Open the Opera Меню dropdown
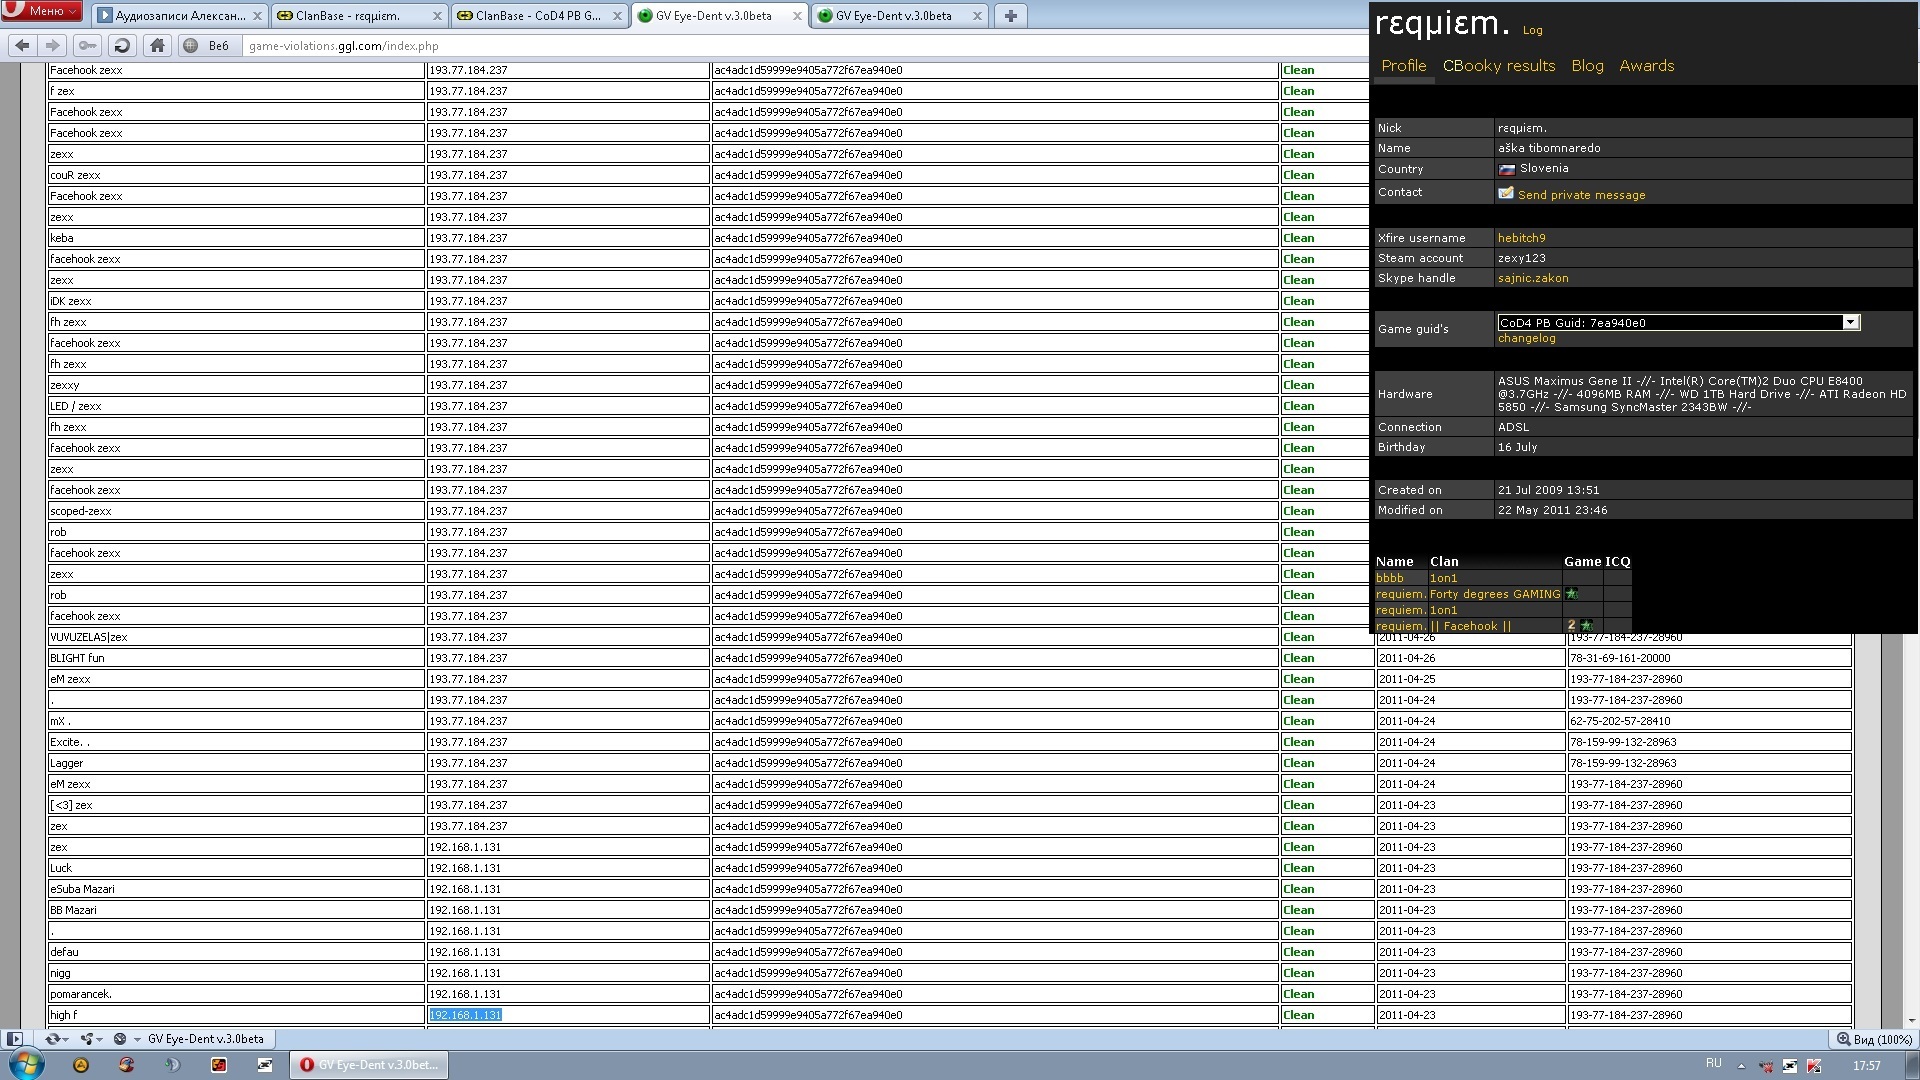 (42, 11)
